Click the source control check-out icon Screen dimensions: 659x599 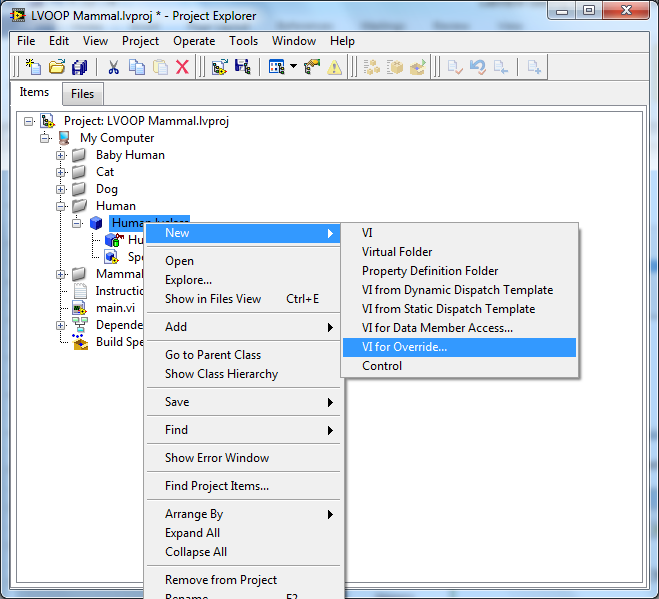coord(501,67)
